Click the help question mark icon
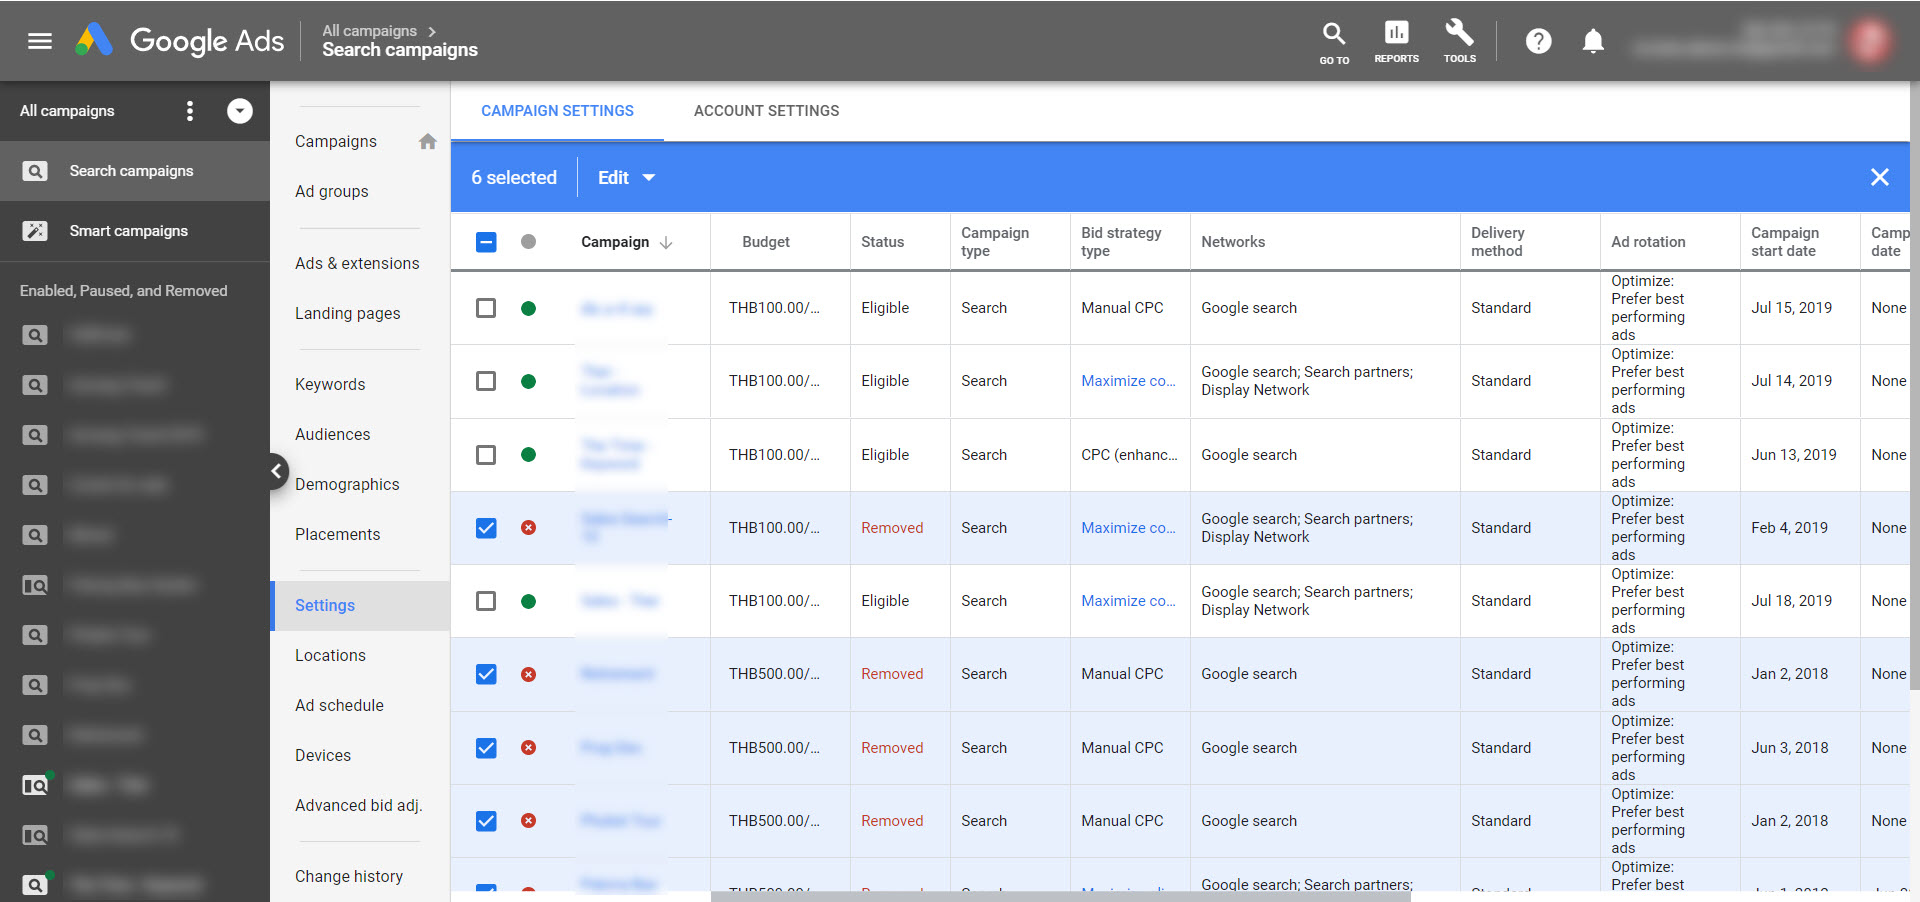1920x902 pixels. (x=1538, y=41)
